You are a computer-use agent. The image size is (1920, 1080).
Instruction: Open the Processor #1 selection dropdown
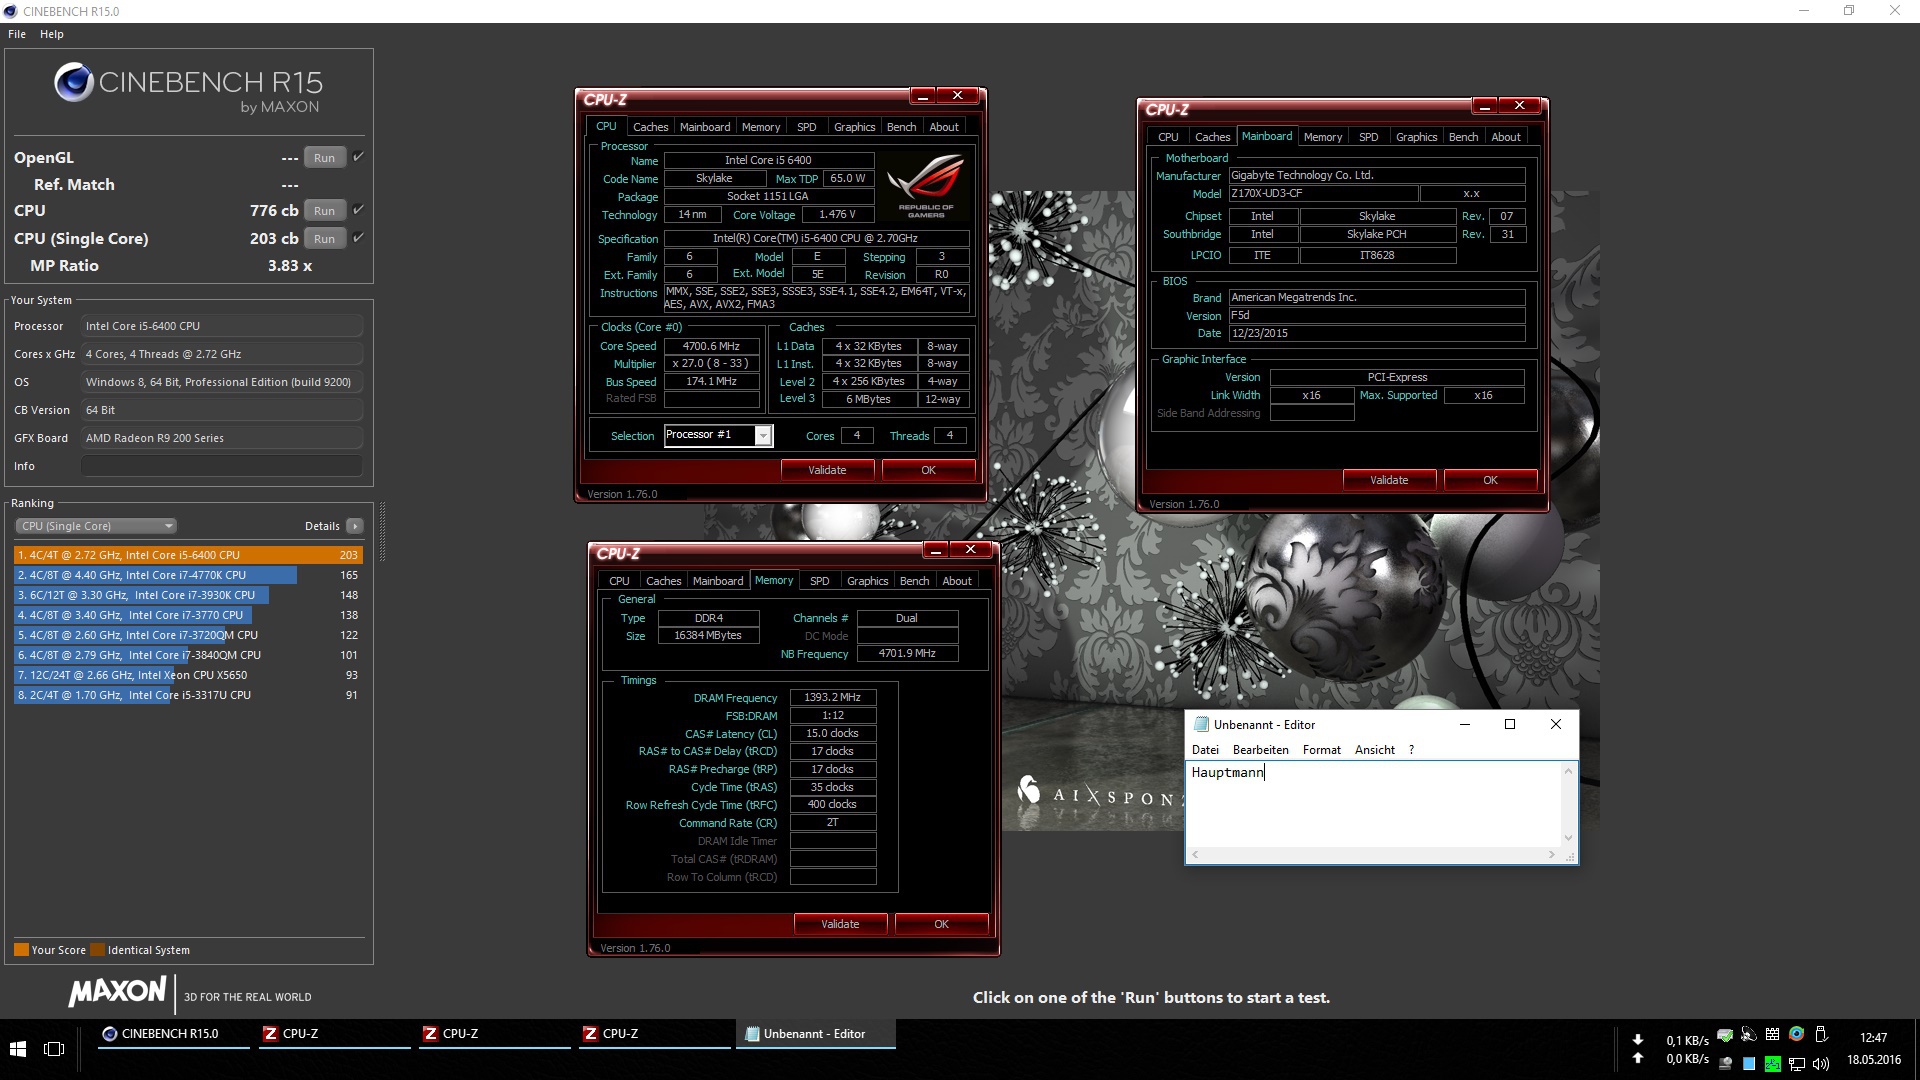763,436
